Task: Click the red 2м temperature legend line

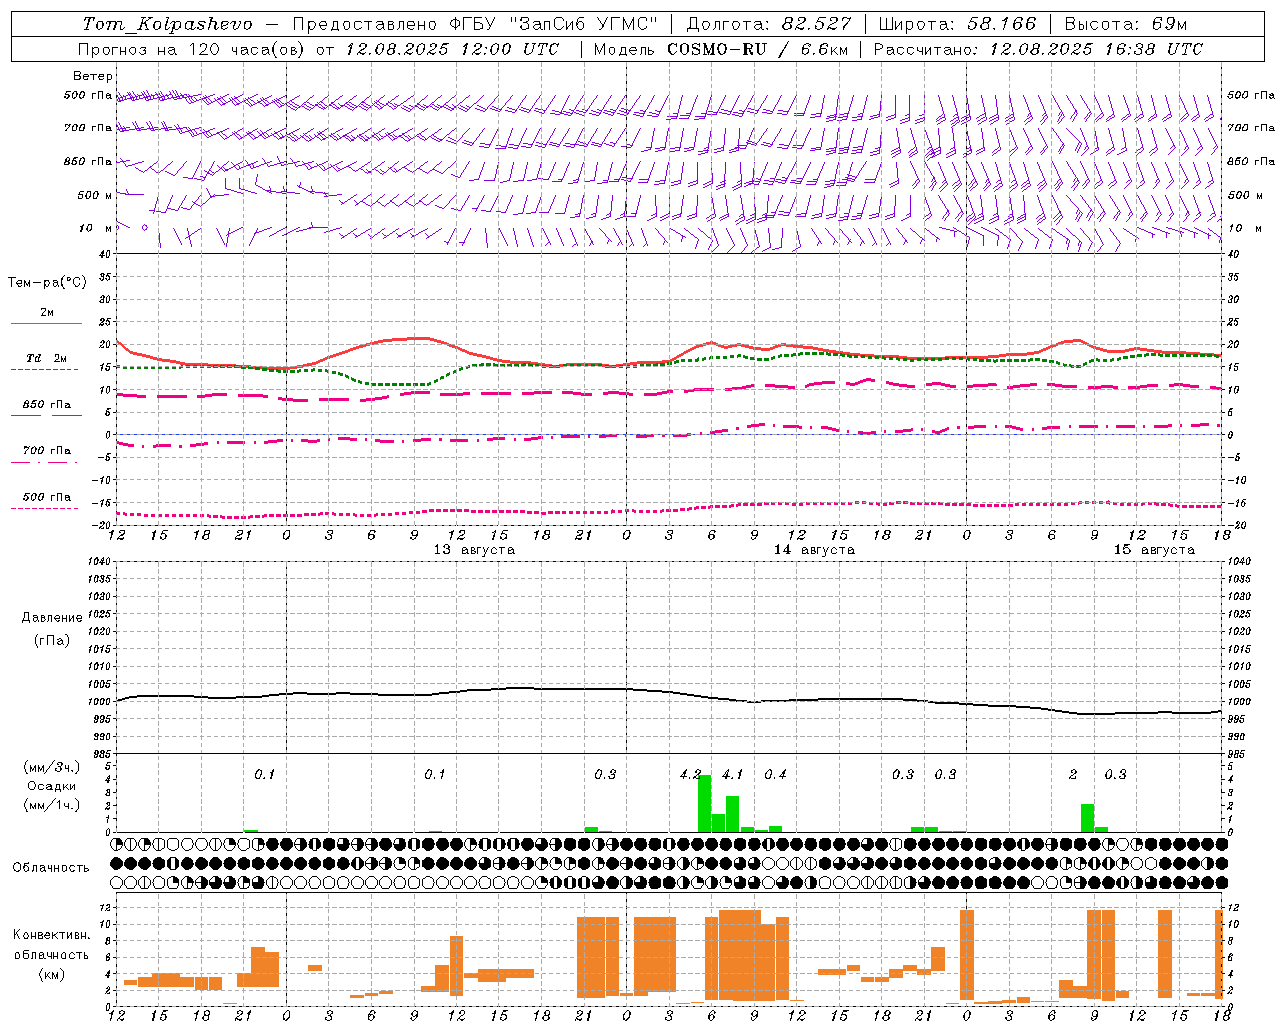Action: point(46,324)
